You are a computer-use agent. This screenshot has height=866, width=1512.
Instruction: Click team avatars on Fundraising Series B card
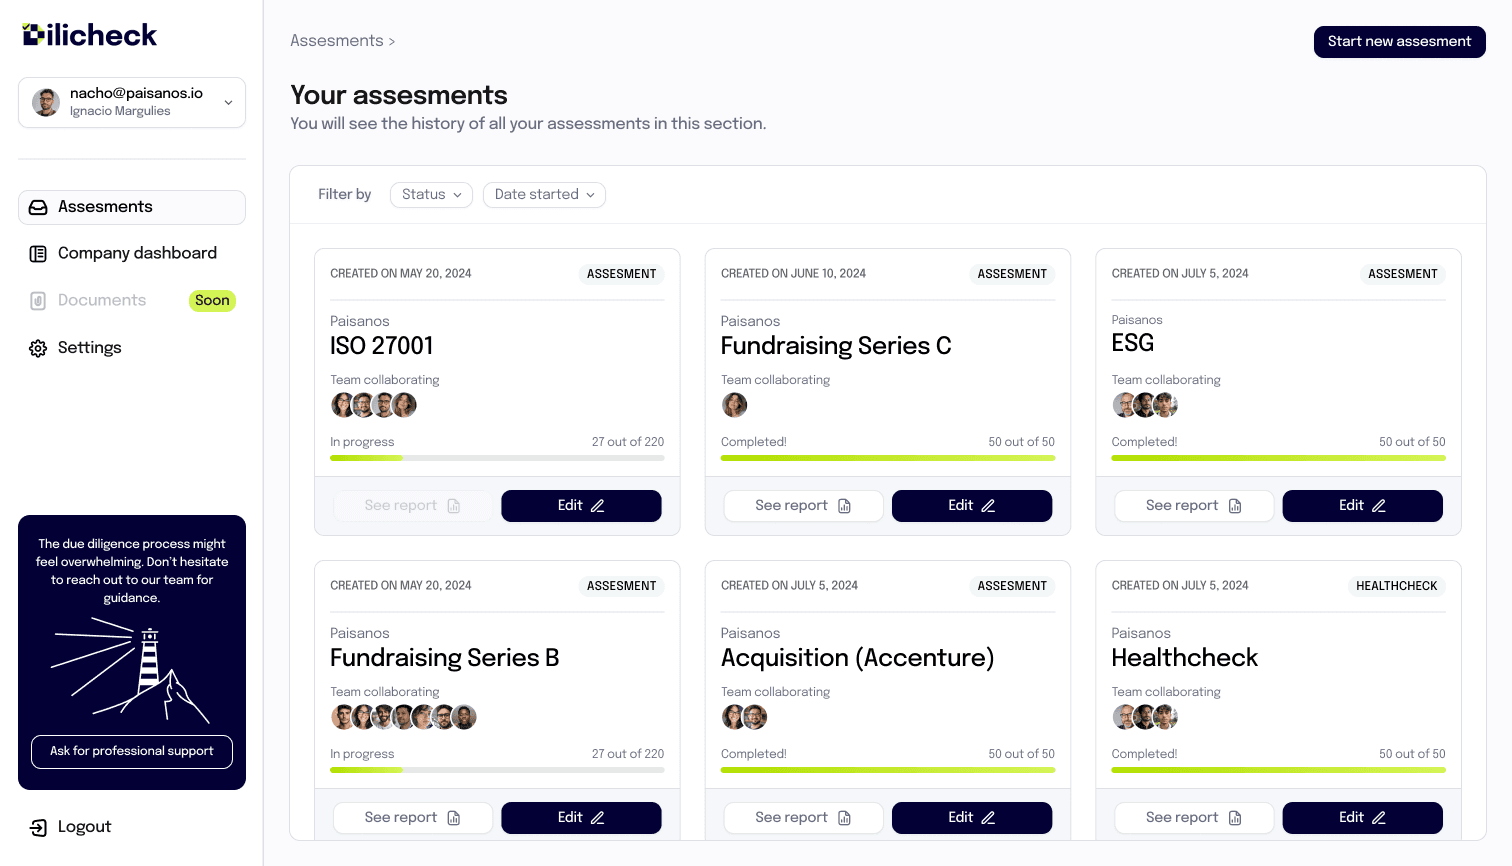pos(404,717)
